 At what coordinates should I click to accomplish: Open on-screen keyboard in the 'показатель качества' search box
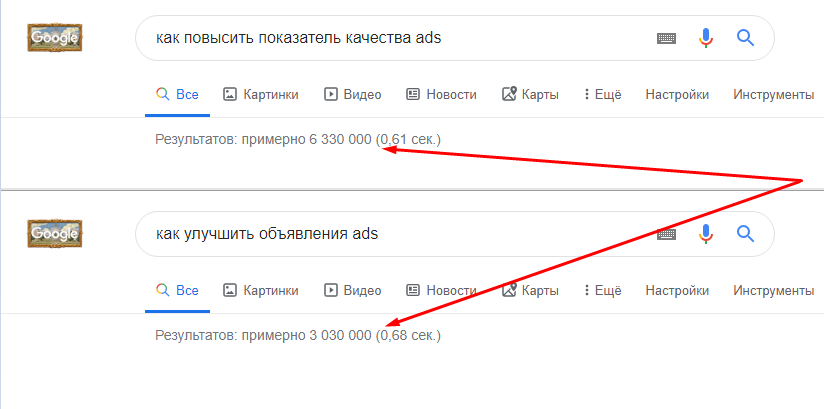point(666,38)
